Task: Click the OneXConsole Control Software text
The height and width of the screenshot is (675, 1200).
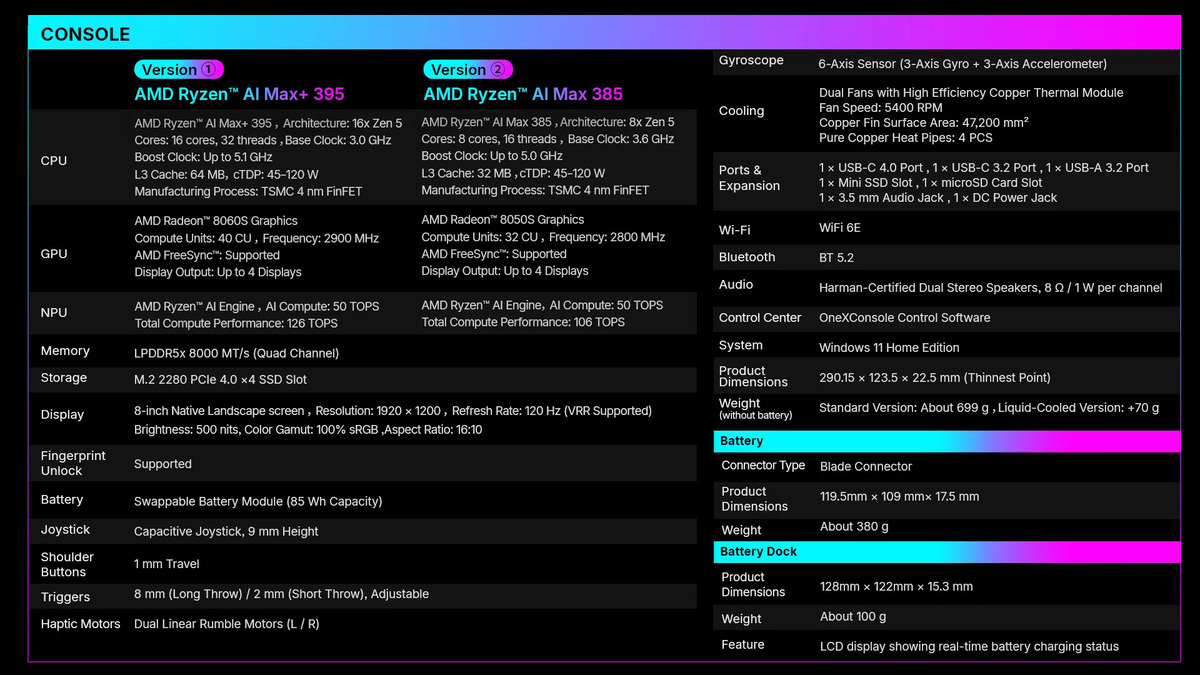Action: coord(904,318)
